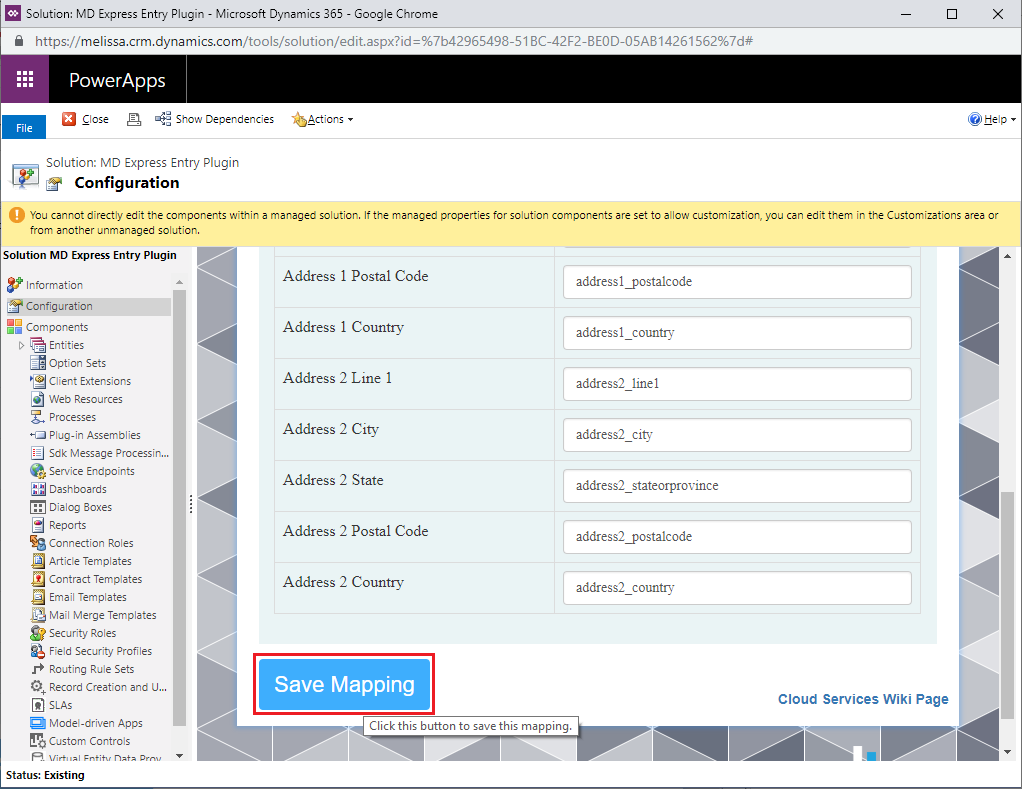Click the Dashboards icon in the sidebar
Screen dimensions: 1022x789
point(38,489)
